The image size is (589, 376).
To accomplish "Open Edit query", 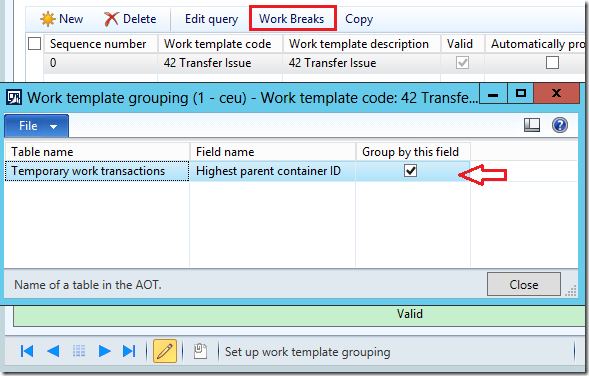I will pos(211,19).
